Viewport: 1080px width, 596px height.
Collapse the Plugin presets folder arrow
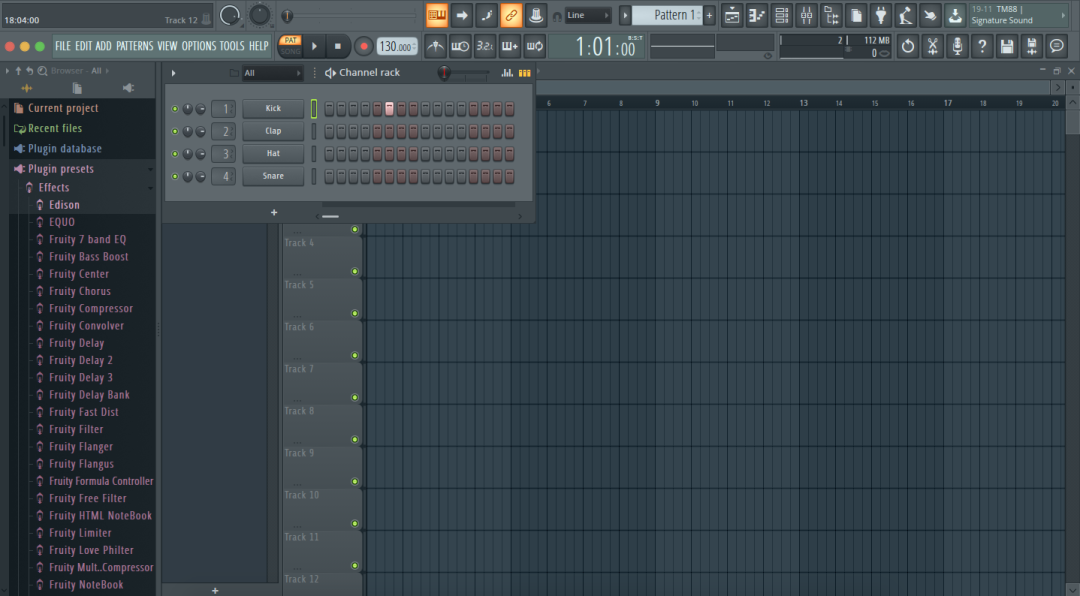click(150, 169)
